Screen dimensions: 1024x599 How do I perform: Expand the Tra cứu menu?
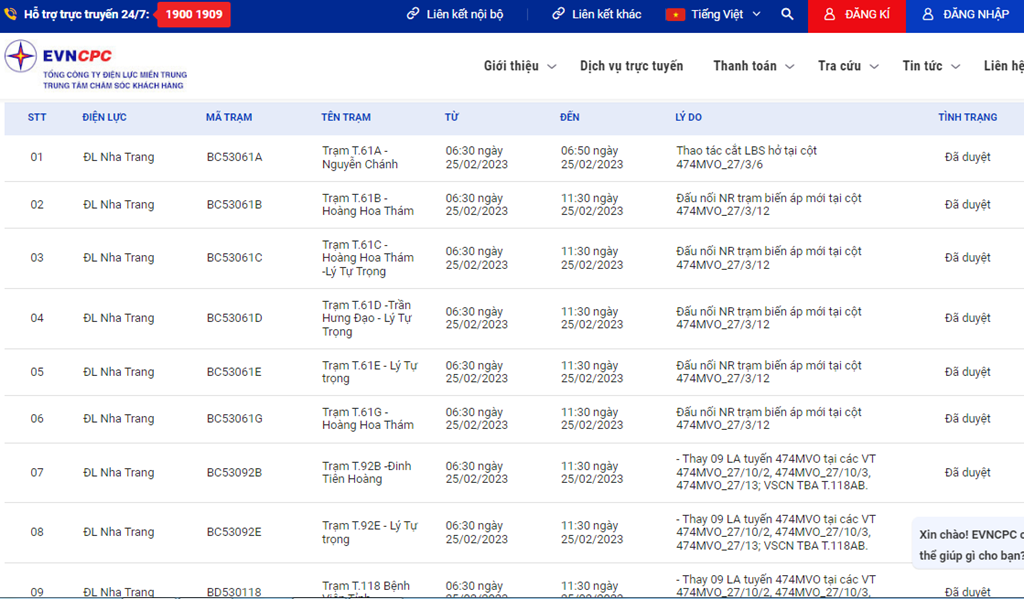click(x=847, y=66)
